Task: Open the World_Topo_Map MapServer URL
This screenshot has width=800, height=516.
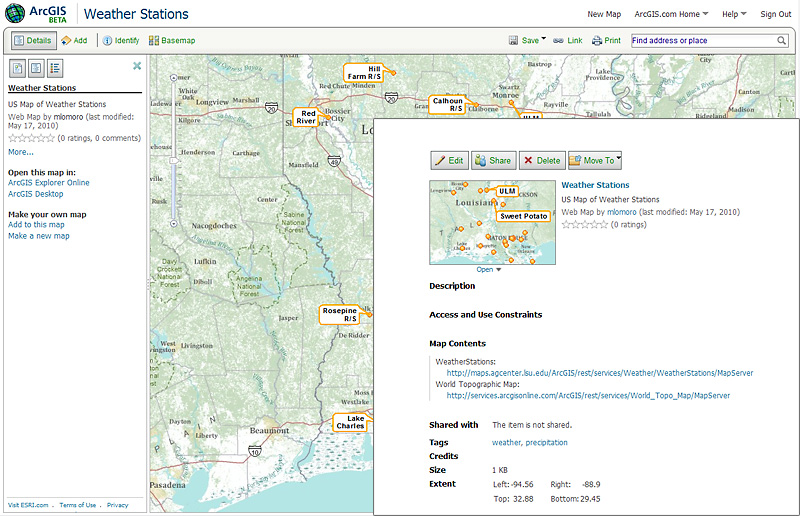Action: pyautogui.click(x=588, y=396)
